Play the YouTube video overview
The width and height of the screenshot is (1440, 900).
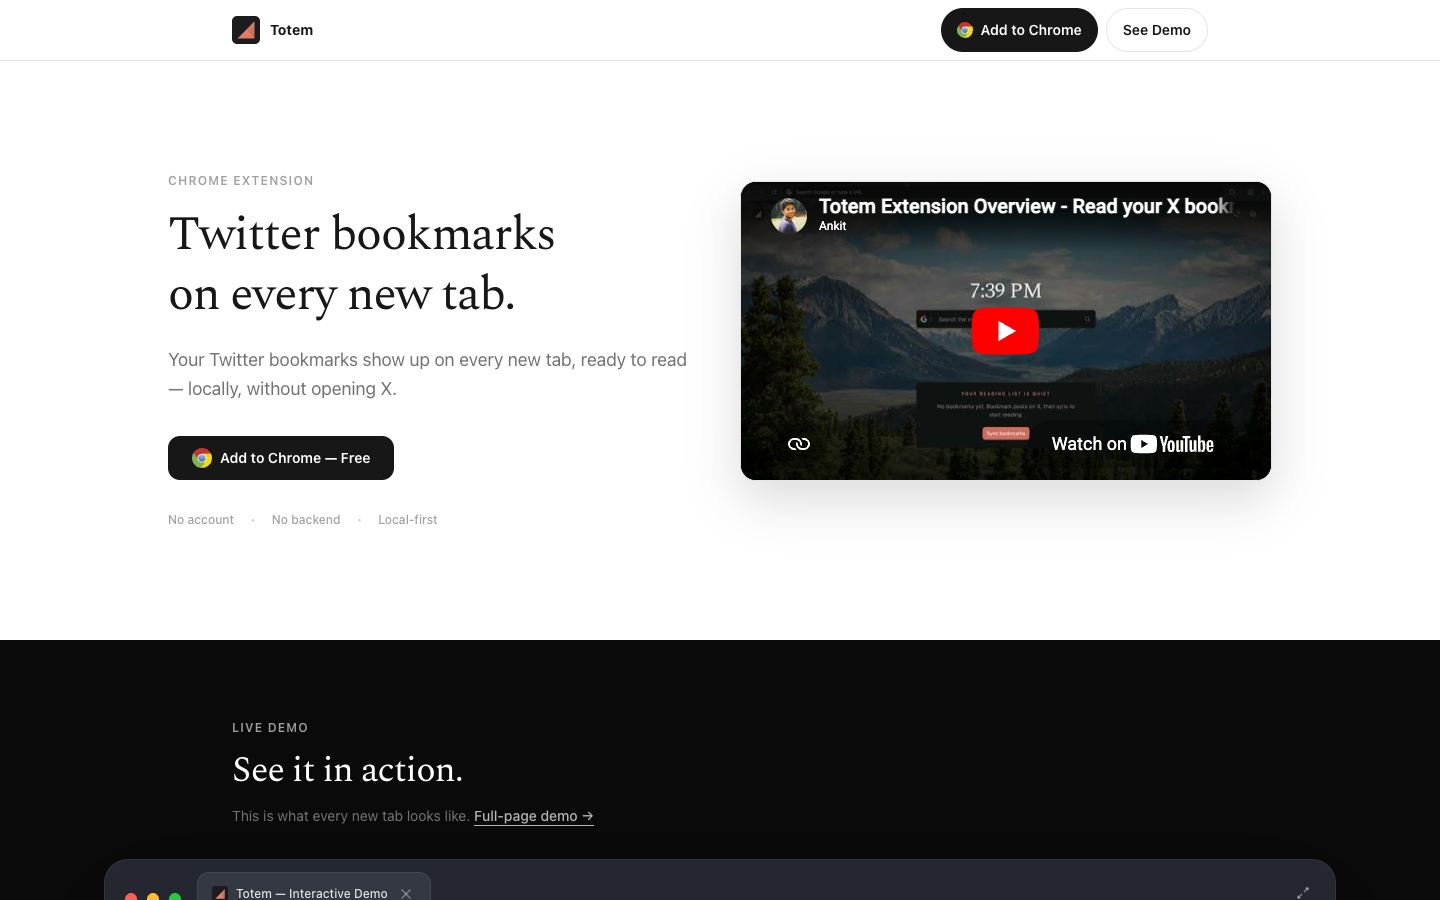coord(1005,331)
